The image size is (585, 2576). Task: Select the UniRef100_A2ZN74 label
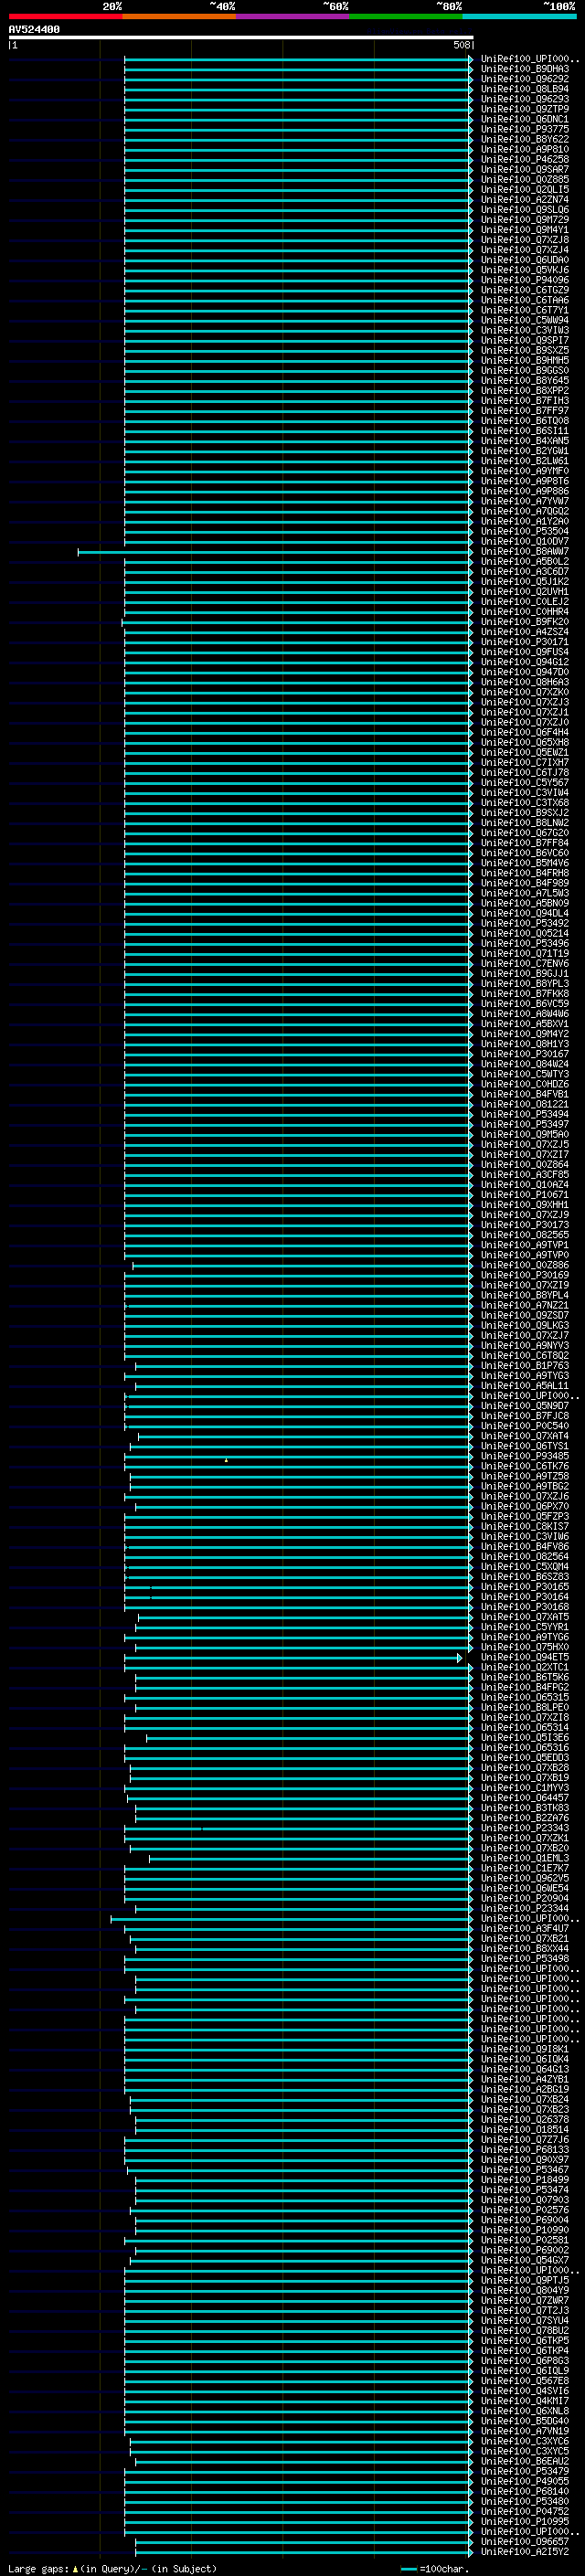click(525, 199)
